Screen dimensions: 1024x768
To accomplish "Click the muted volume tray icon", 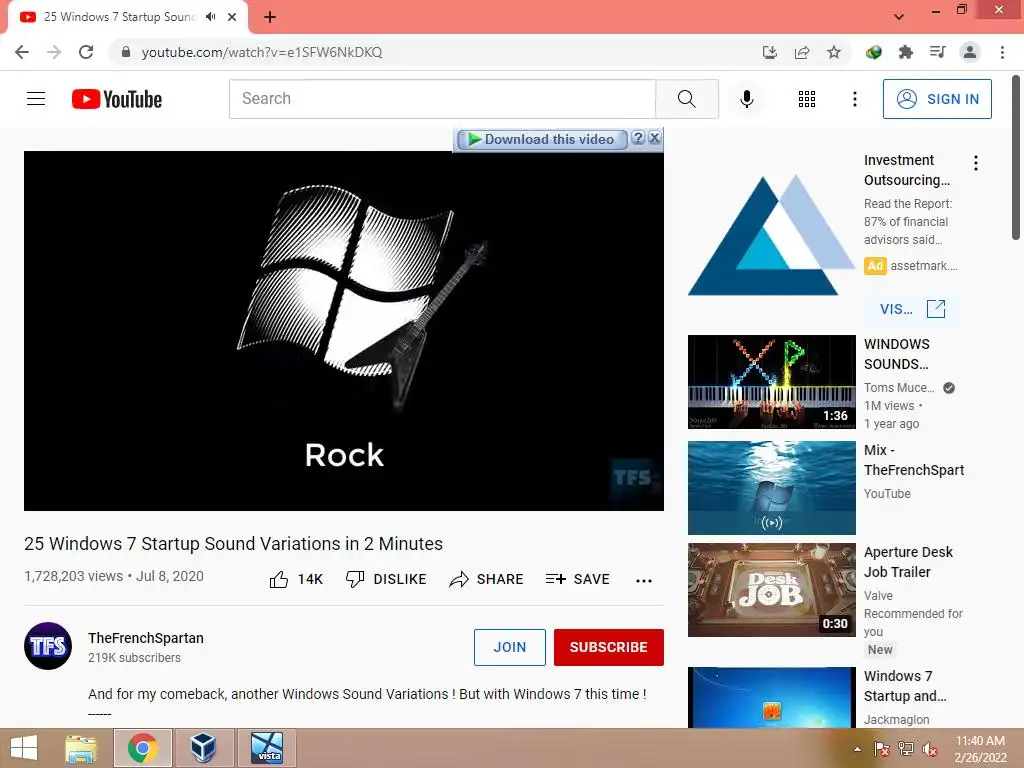I will click(x=930, y=749).
